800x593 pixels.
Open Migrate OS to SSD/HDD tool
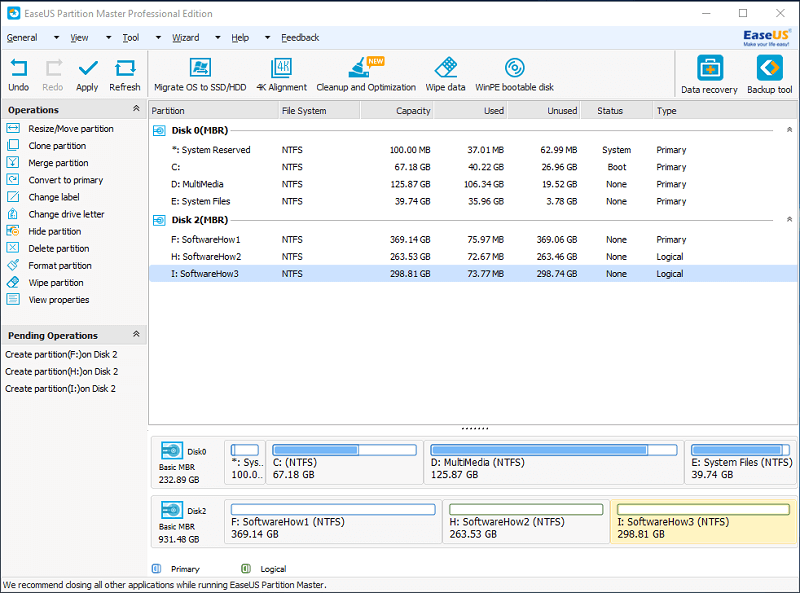click(x=200, y=74)
